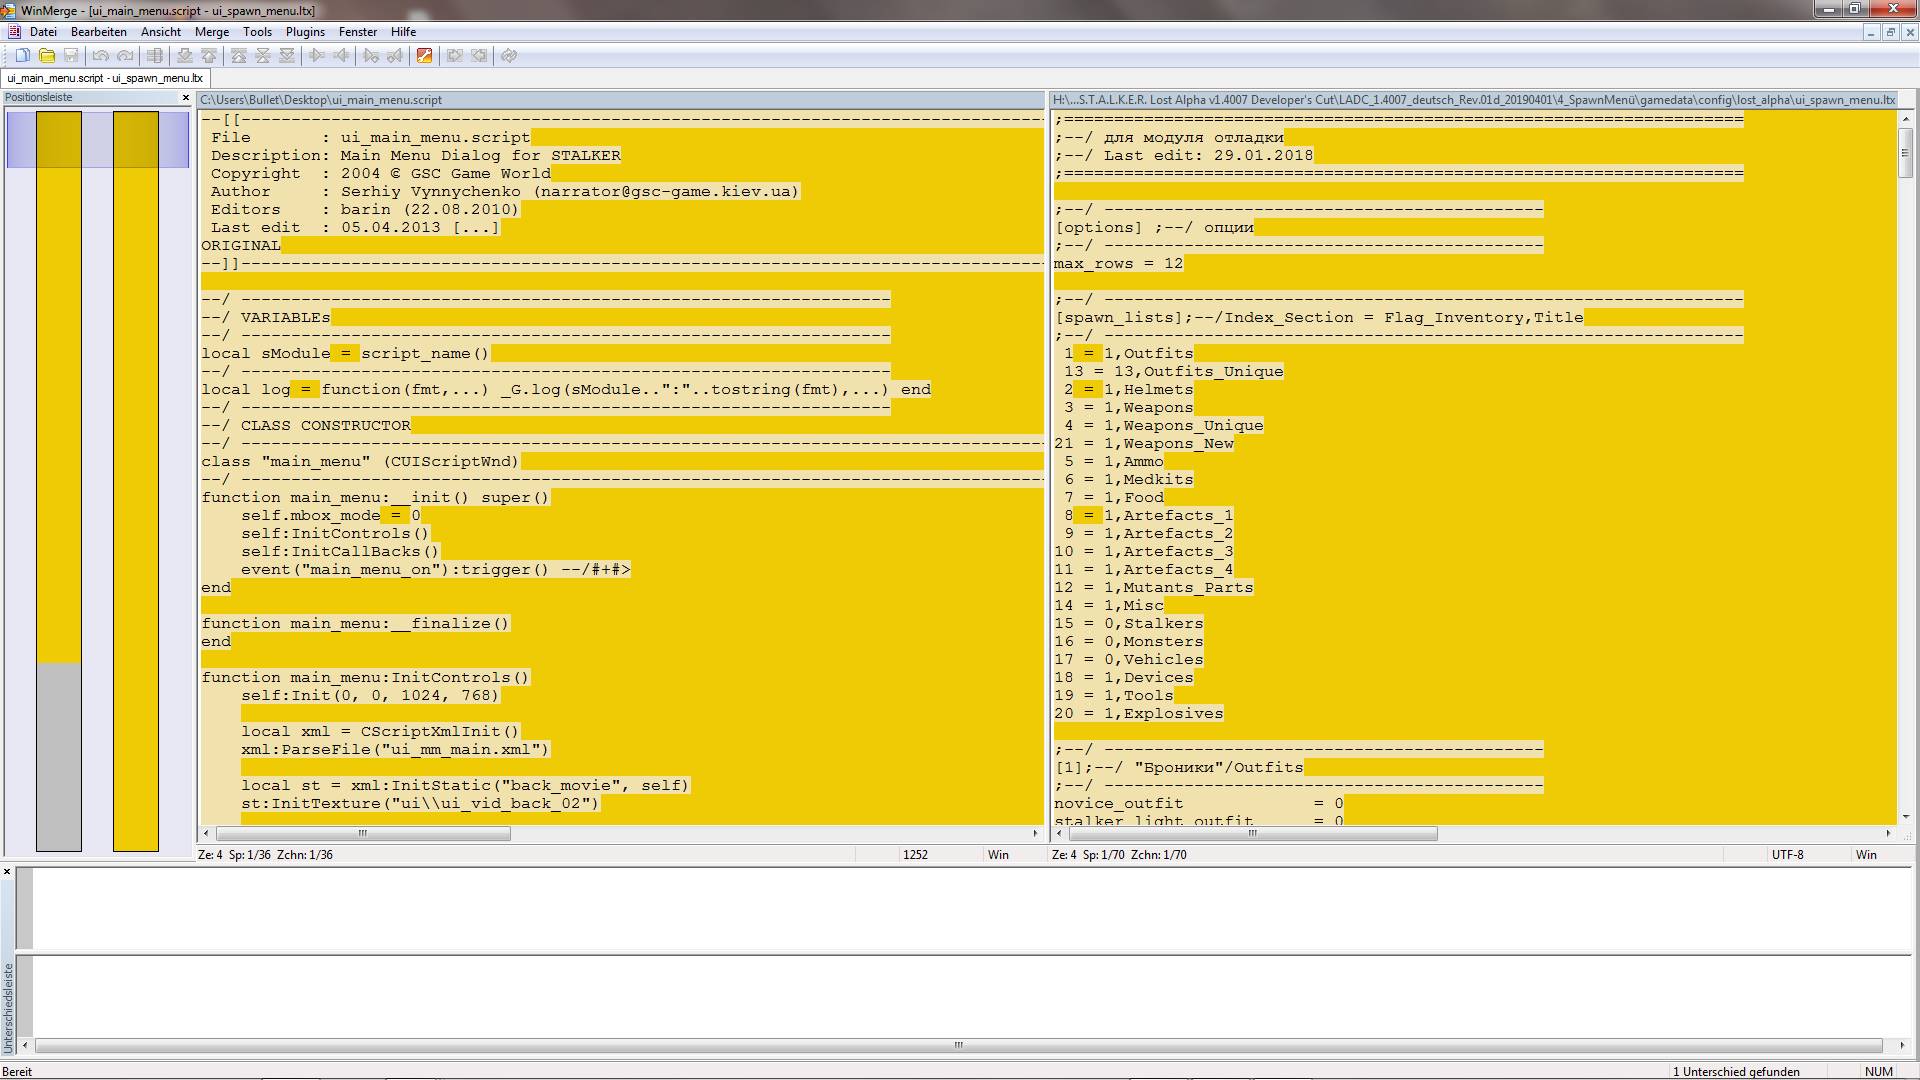
Task: Click right file path header ui_spawn_menu.ltx
Action: [1473, 100]
